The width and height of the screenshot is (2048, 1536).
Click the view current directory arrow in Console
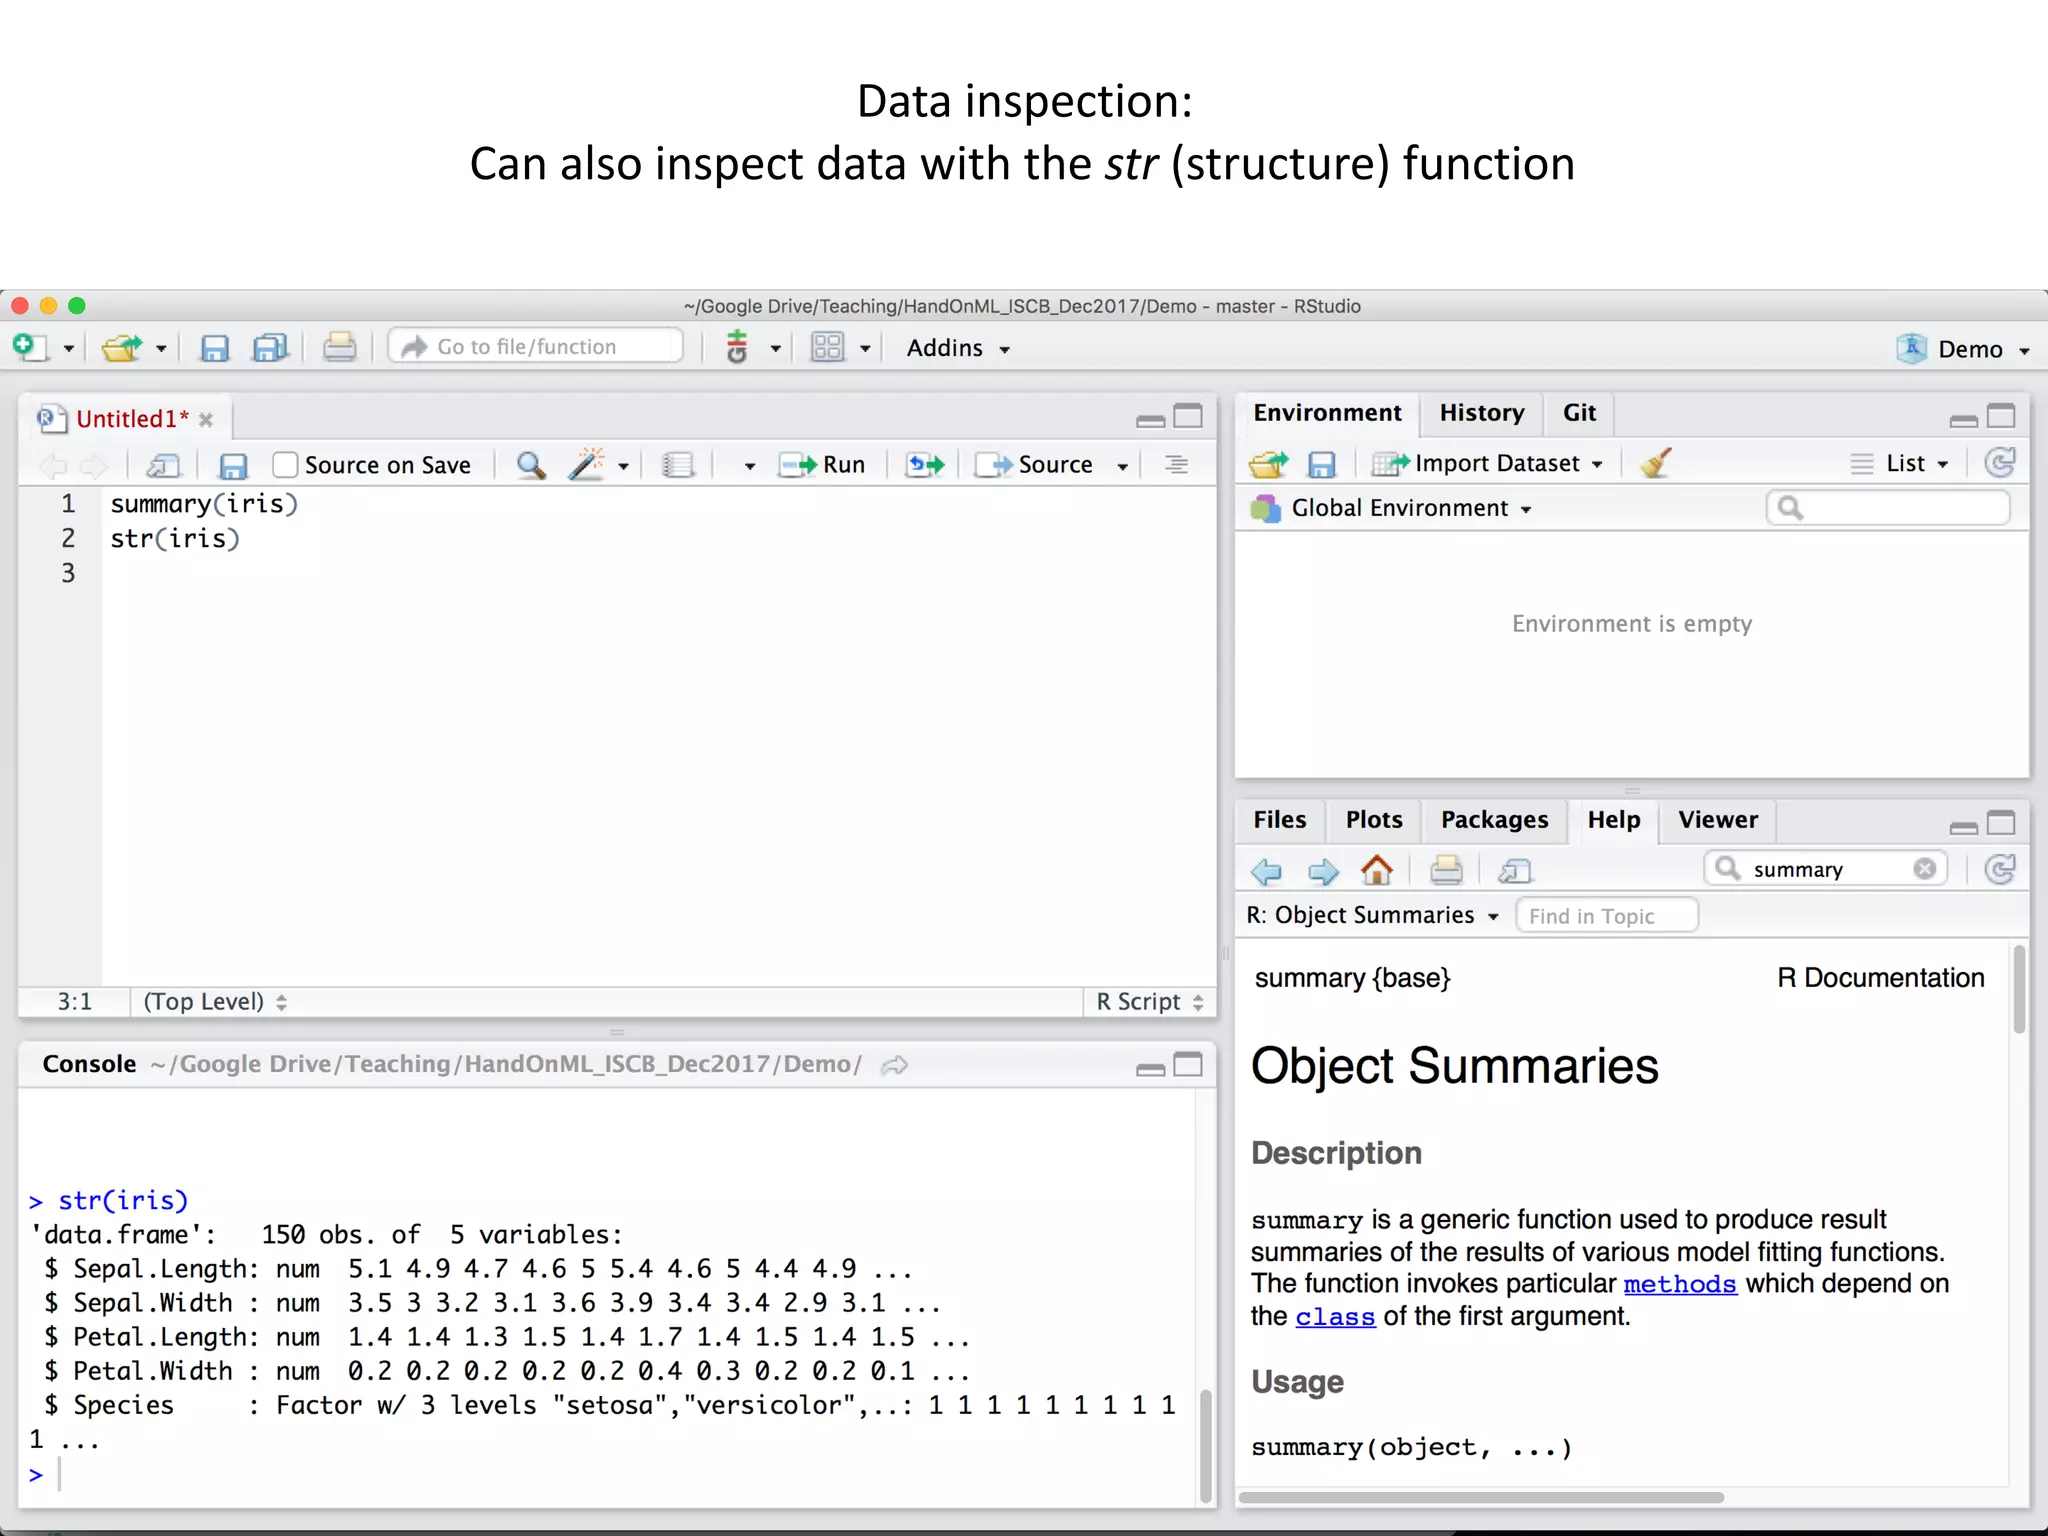click(x=894, y=1065)
